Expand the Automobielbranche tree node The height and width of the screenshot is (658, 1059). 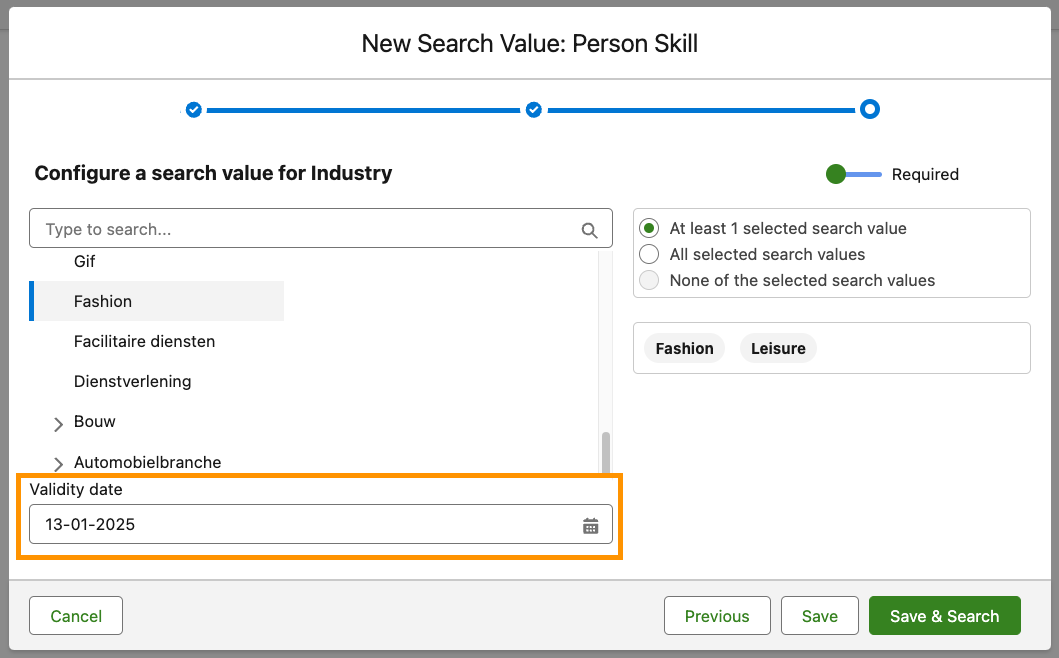point(58,464)
